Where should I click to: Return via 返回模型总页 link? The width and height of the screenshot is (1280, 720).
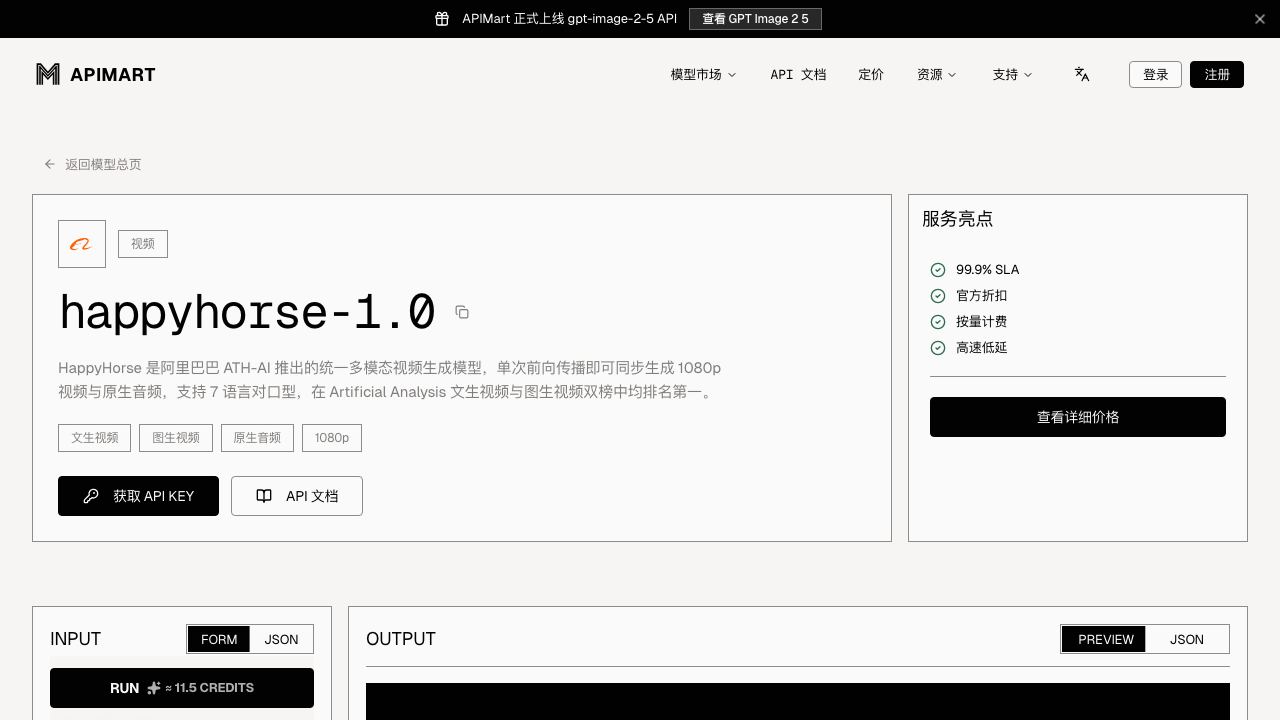tap(93, 164)
